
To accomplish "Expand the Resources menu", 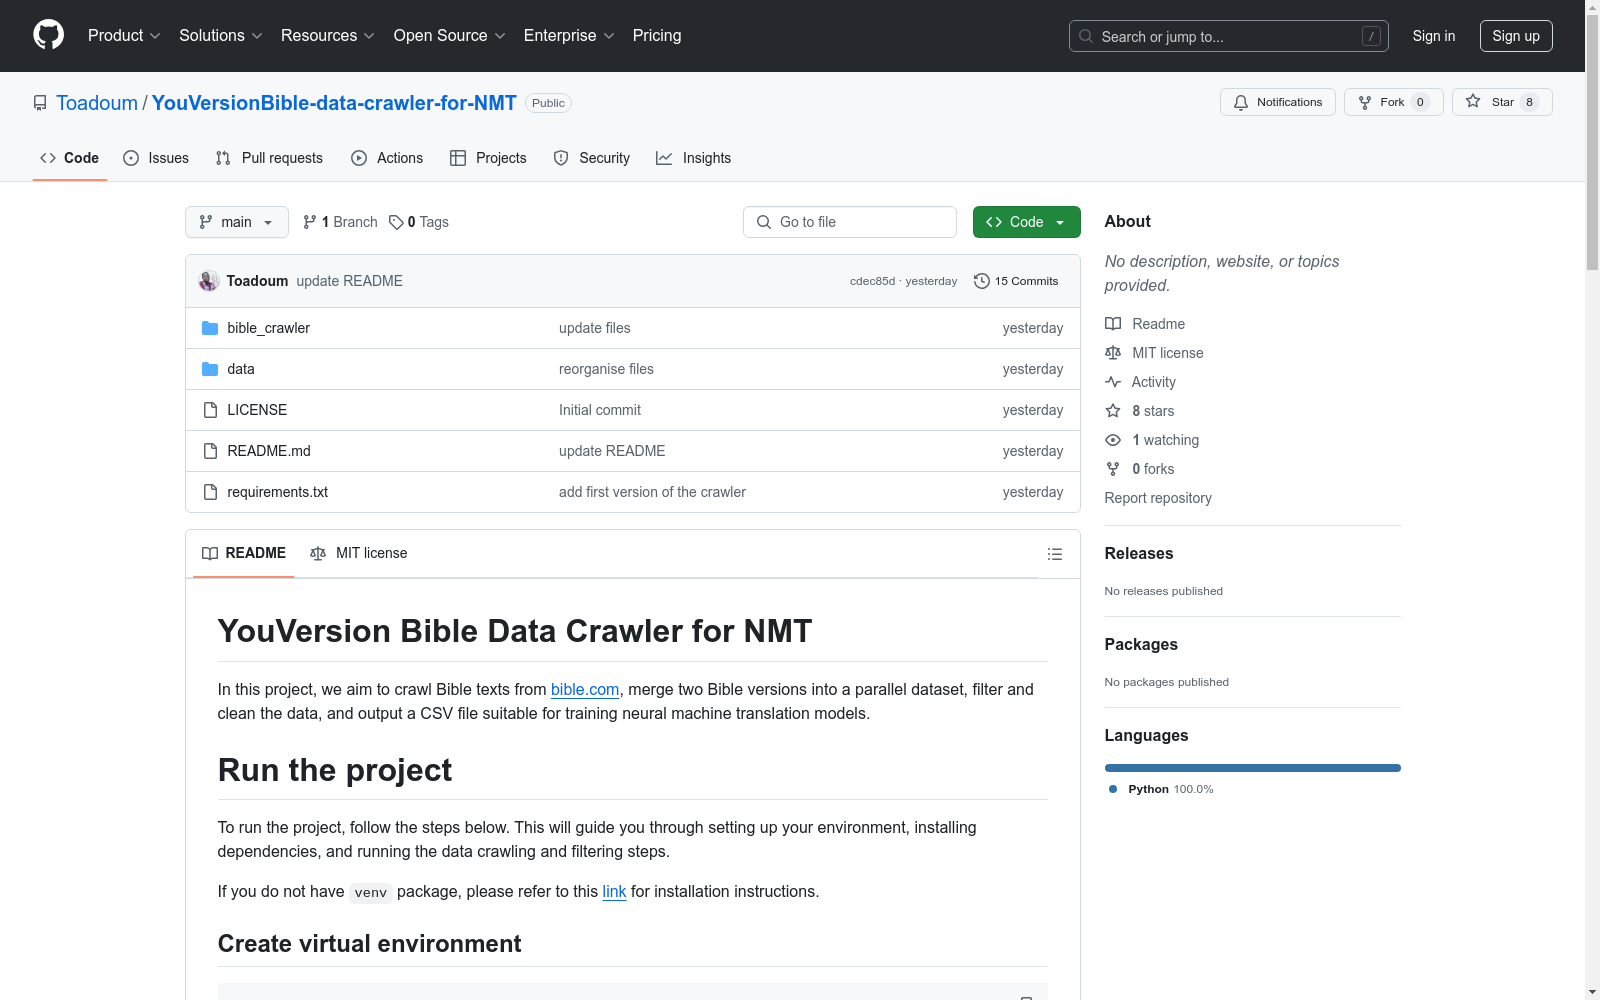I will [328, 36].
